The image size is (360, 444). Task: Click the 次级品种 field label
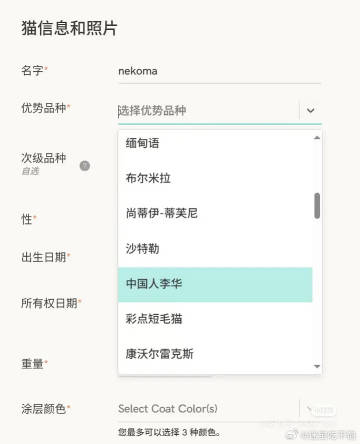pyautogui.click(x=43, y=158)
